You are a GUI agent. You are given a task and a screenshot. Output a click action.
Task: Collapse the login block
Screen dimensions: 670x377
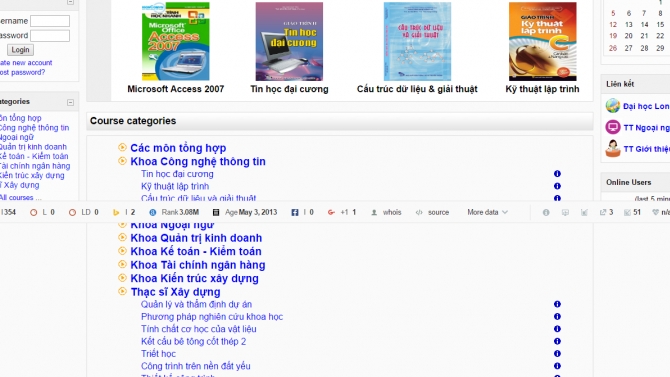click(x=71, y=2)
